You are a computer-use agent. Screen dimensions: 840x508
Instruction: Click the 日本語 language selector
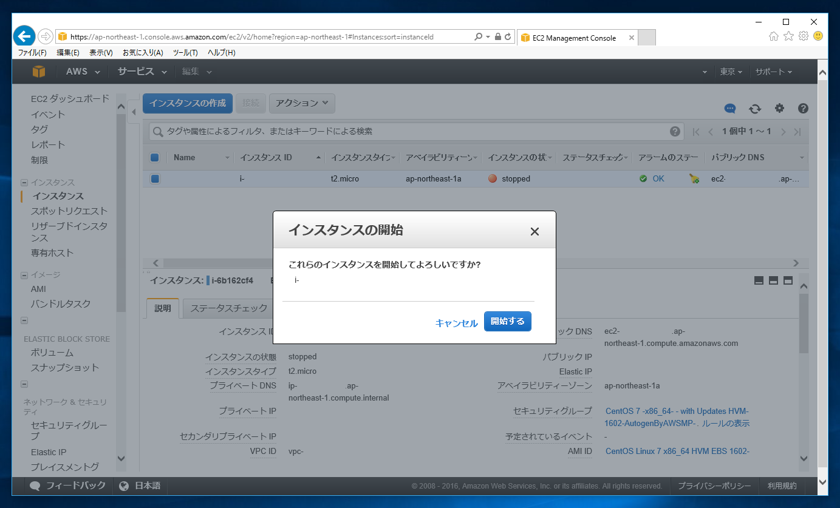click(x=140, y=485)
